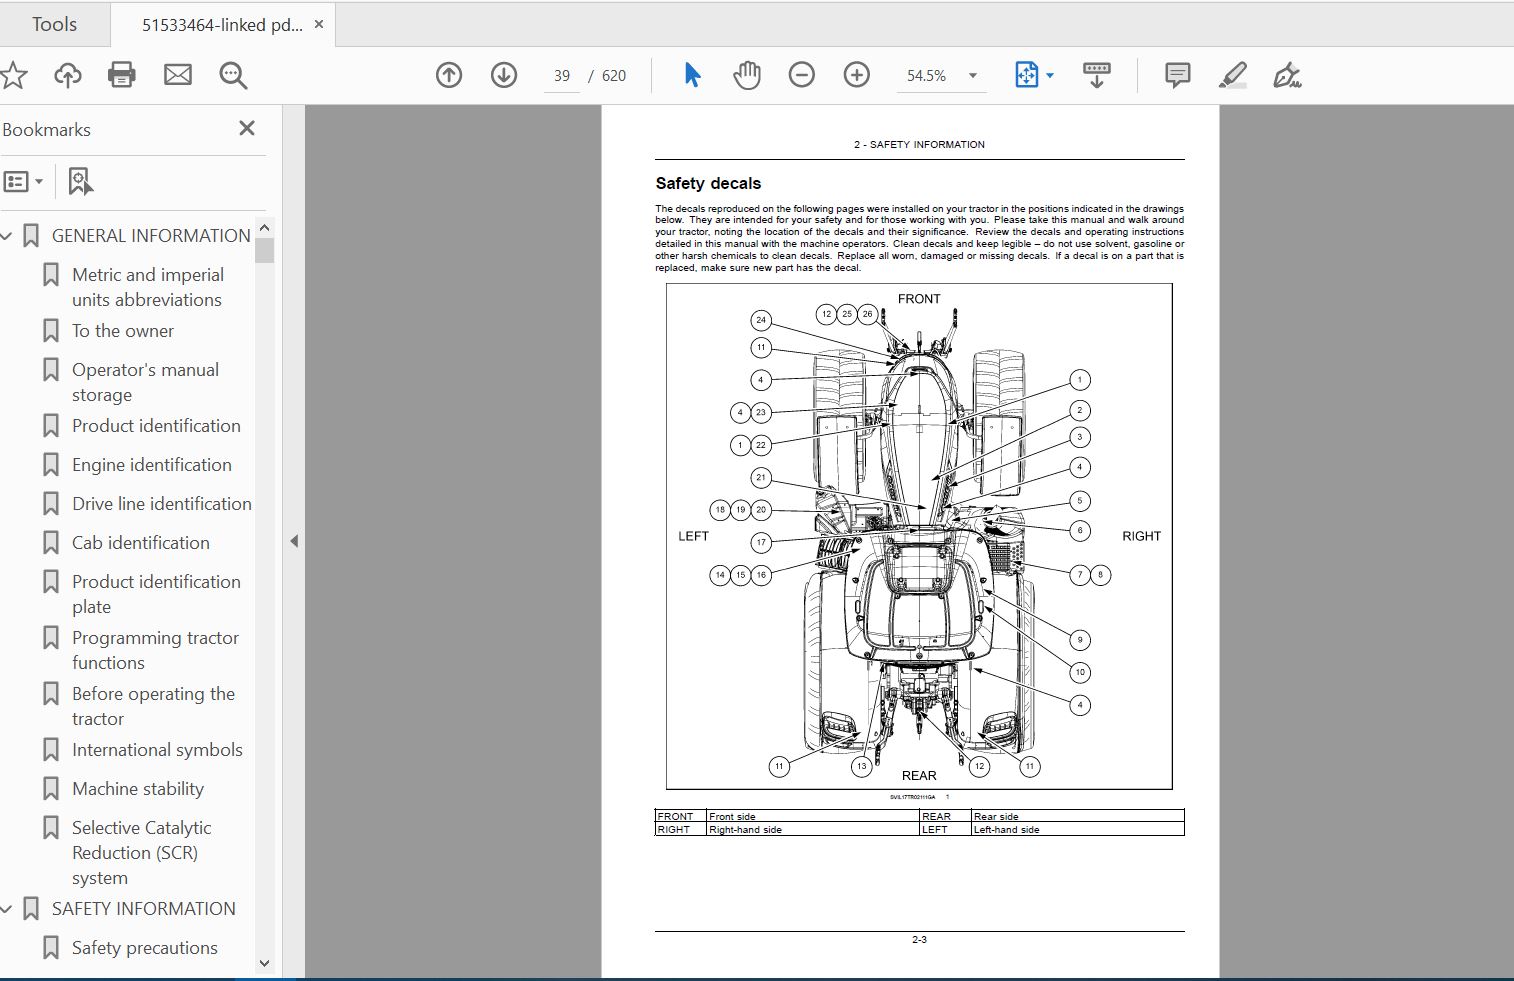Click the Engine identification bookmark ribbon icon
This screenshot has height=981, width=1514.
coord(51,465)
